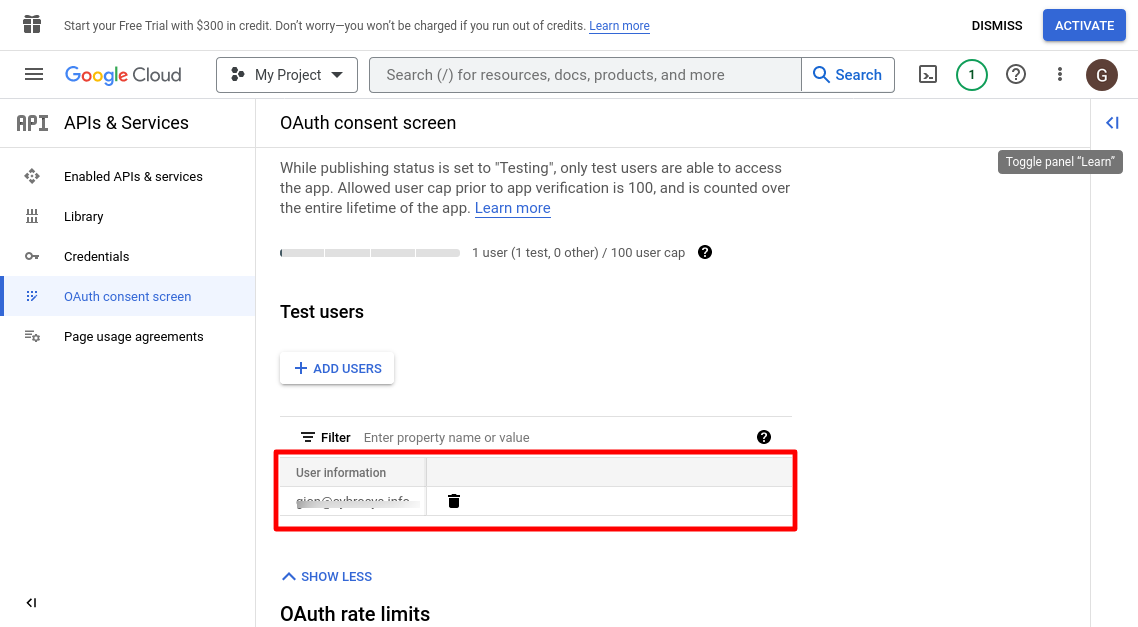
Task: Open the Filter options for test users
Action: click(x=326, y=438)
